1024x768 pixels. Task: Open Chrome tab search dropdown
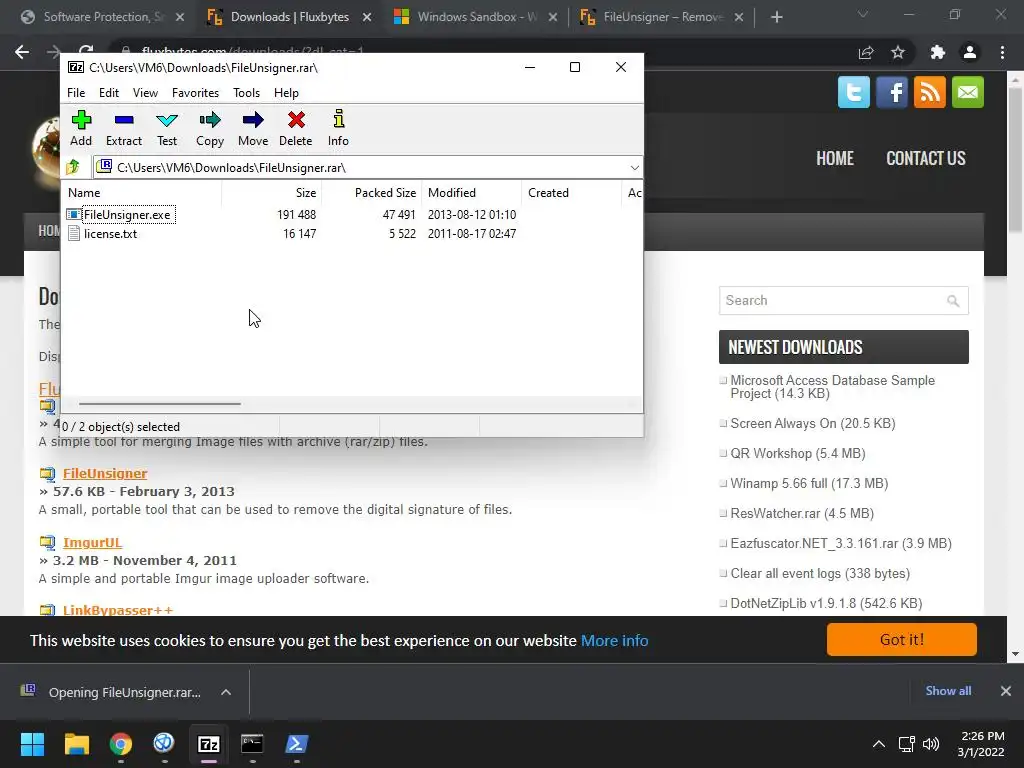[863, 14]
